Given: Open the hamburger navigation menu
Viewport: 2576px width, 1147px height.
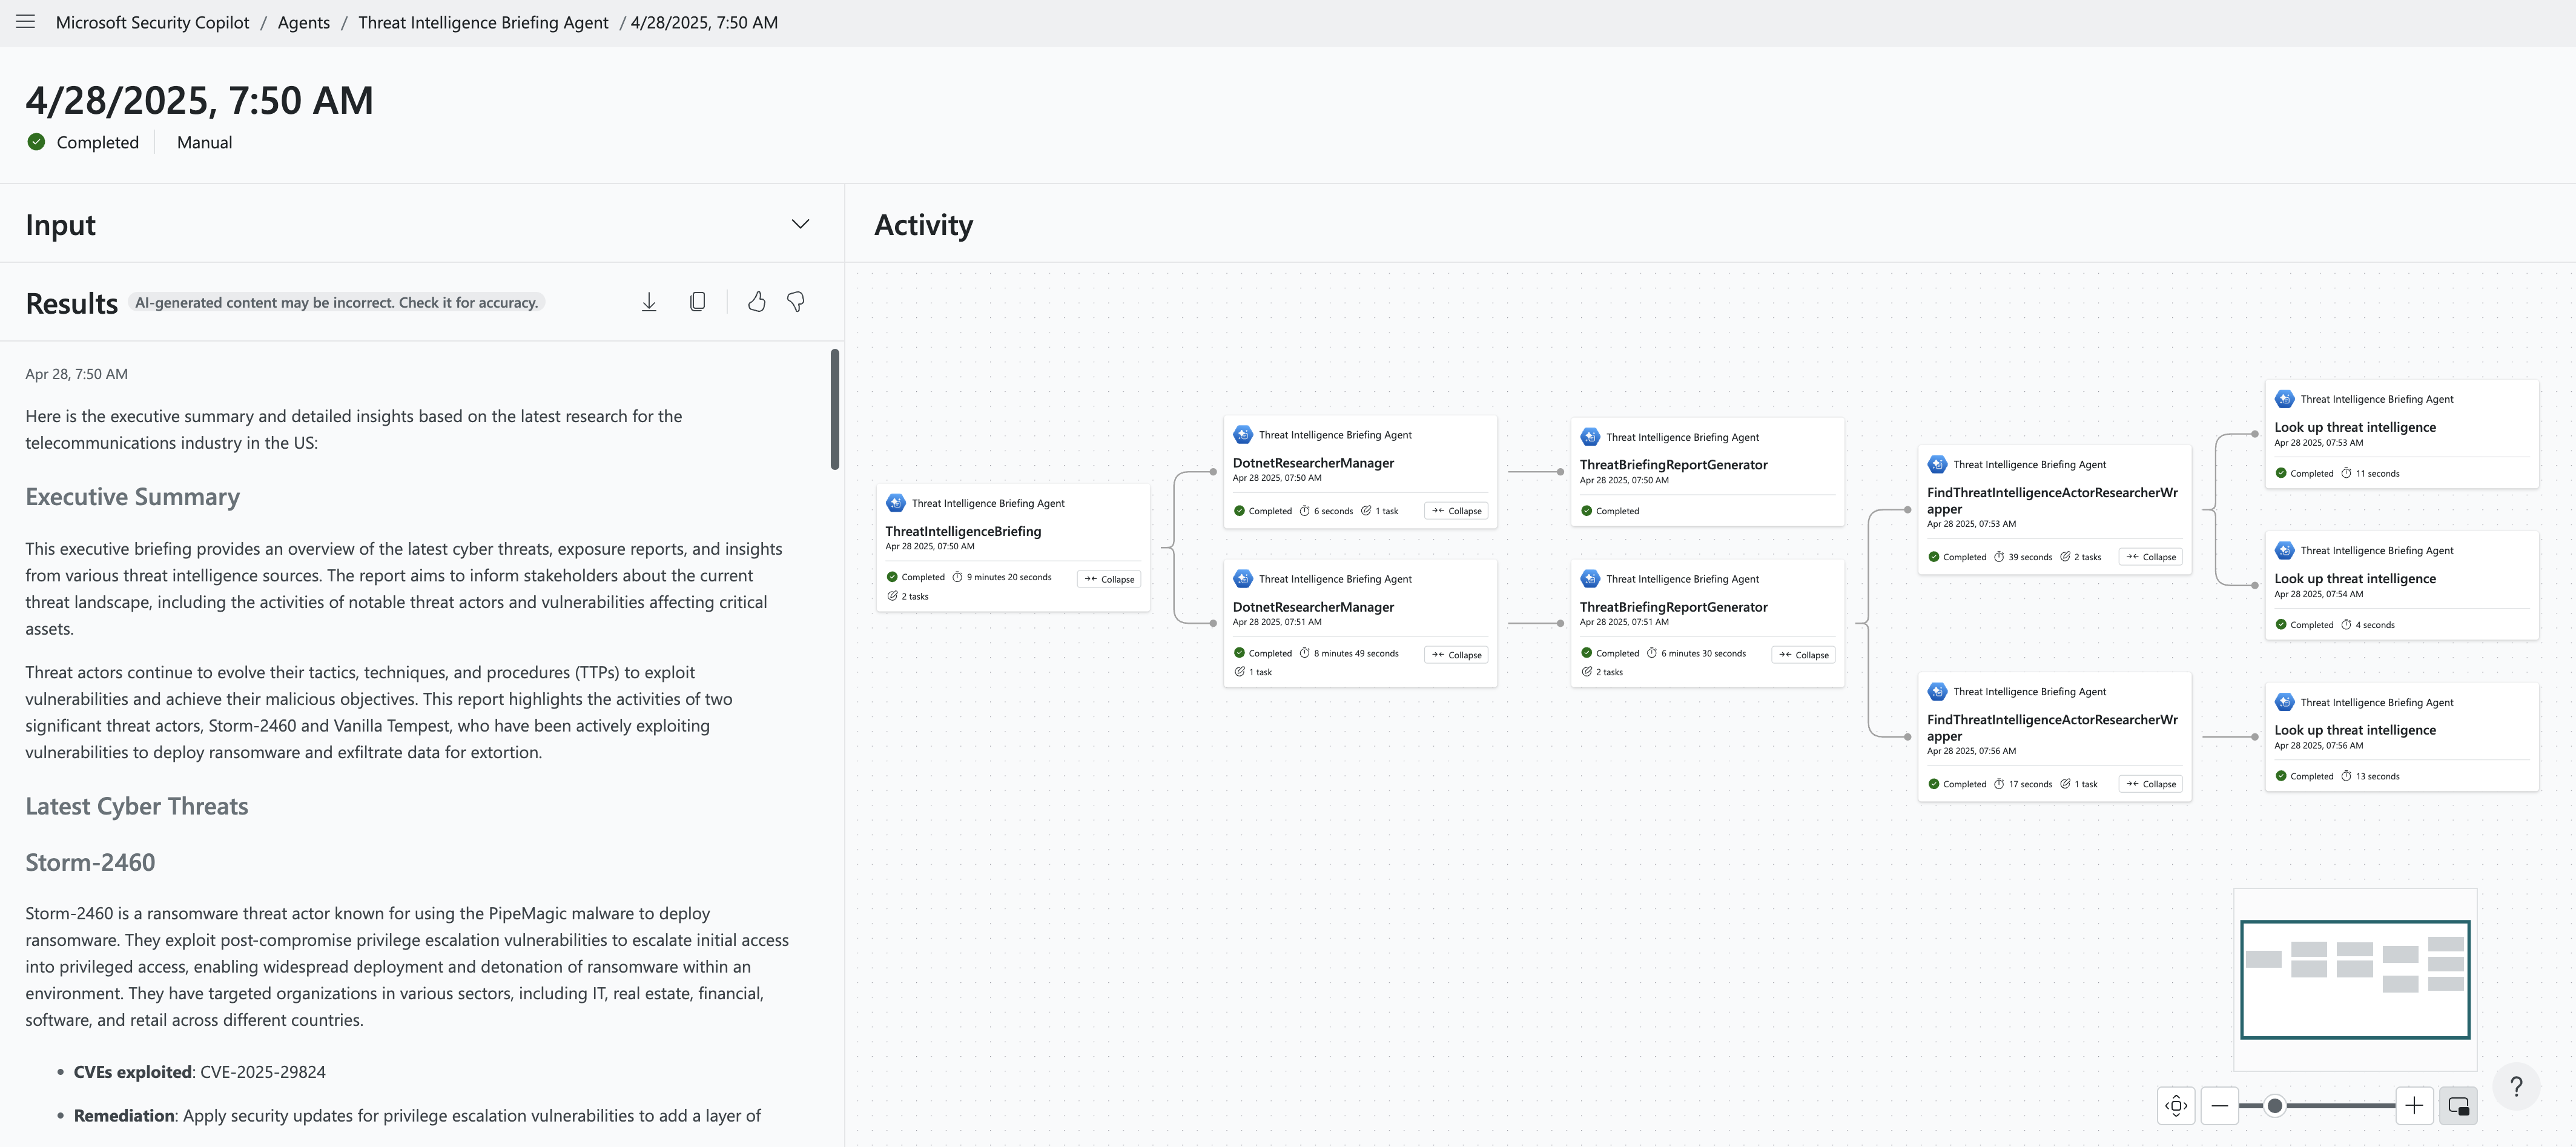Looking at the screenshot, I should pyautogui.click(x=26, y=22).
